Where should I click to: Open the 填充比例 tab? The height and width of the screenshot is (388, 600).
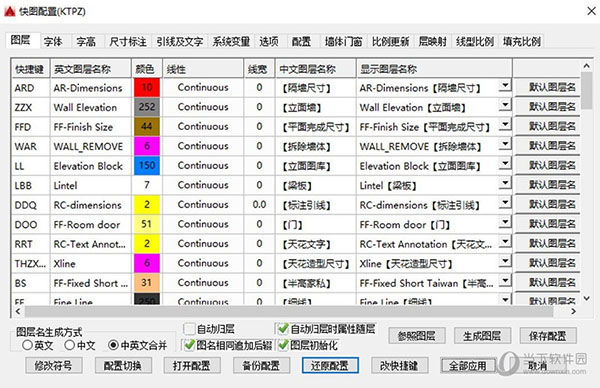click(x=522, y=41)
